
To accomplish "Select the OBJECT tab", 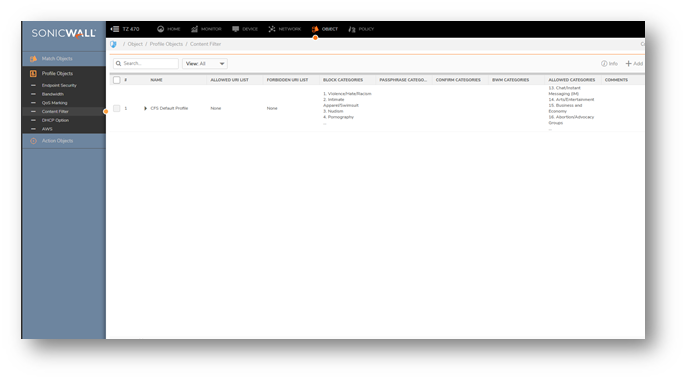I will point(330,29).
